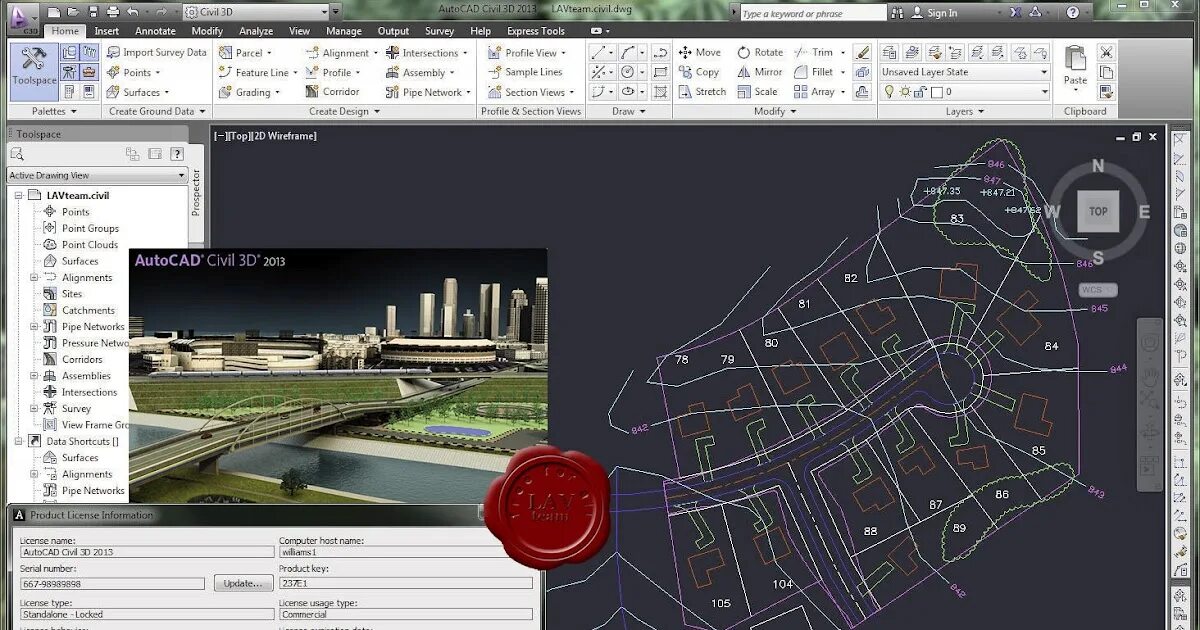The height and width of the screenshot is (630, 1200).
Task: Switch to the Output ribbon tab
Action: pyautogui.click(x=393, y=31)
